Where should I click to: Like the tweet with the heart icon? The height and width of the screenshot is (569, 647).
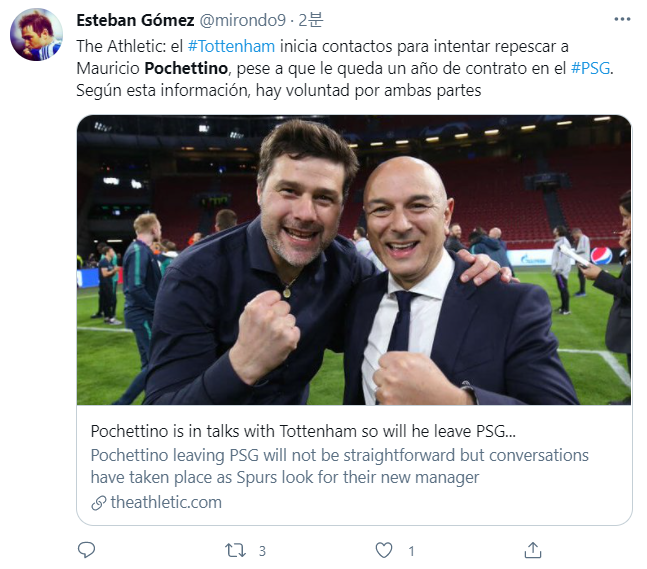[x=384, y=549]
